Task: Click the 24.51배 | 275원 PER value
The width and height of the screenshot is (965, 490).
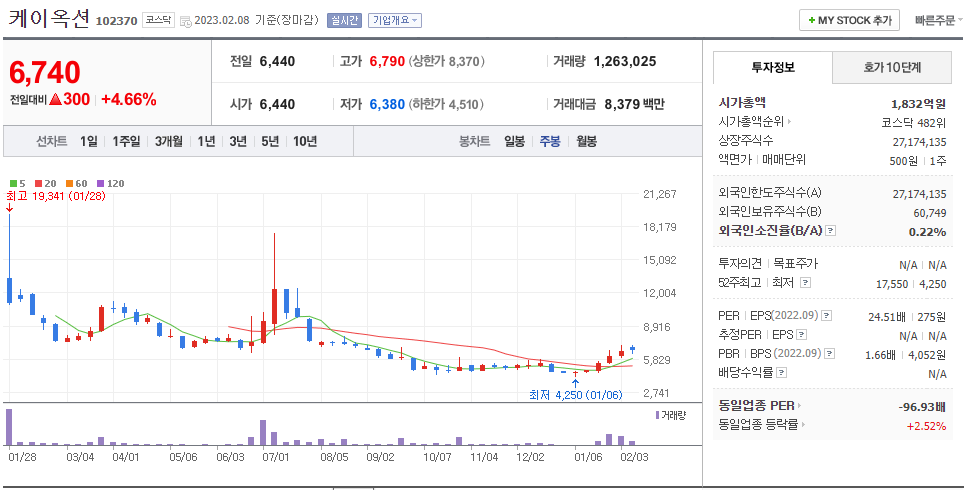Action: 907,317
